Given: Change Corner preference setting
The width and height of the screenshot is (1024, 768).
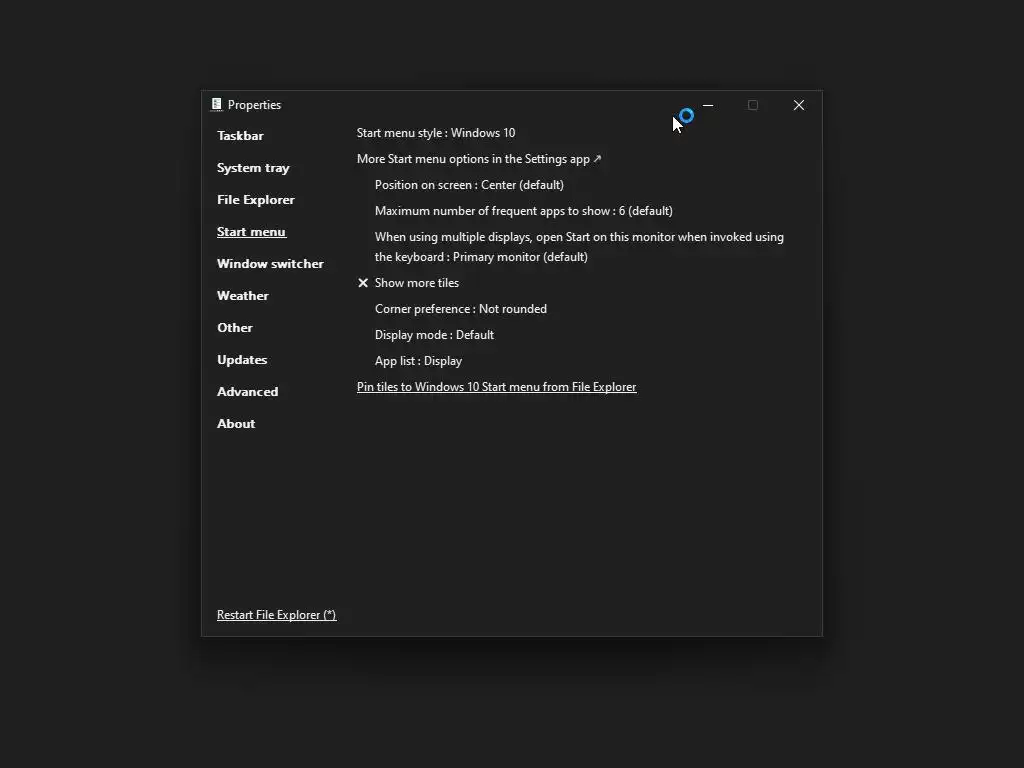Looking at the screenshot, I should coord(460,309).
